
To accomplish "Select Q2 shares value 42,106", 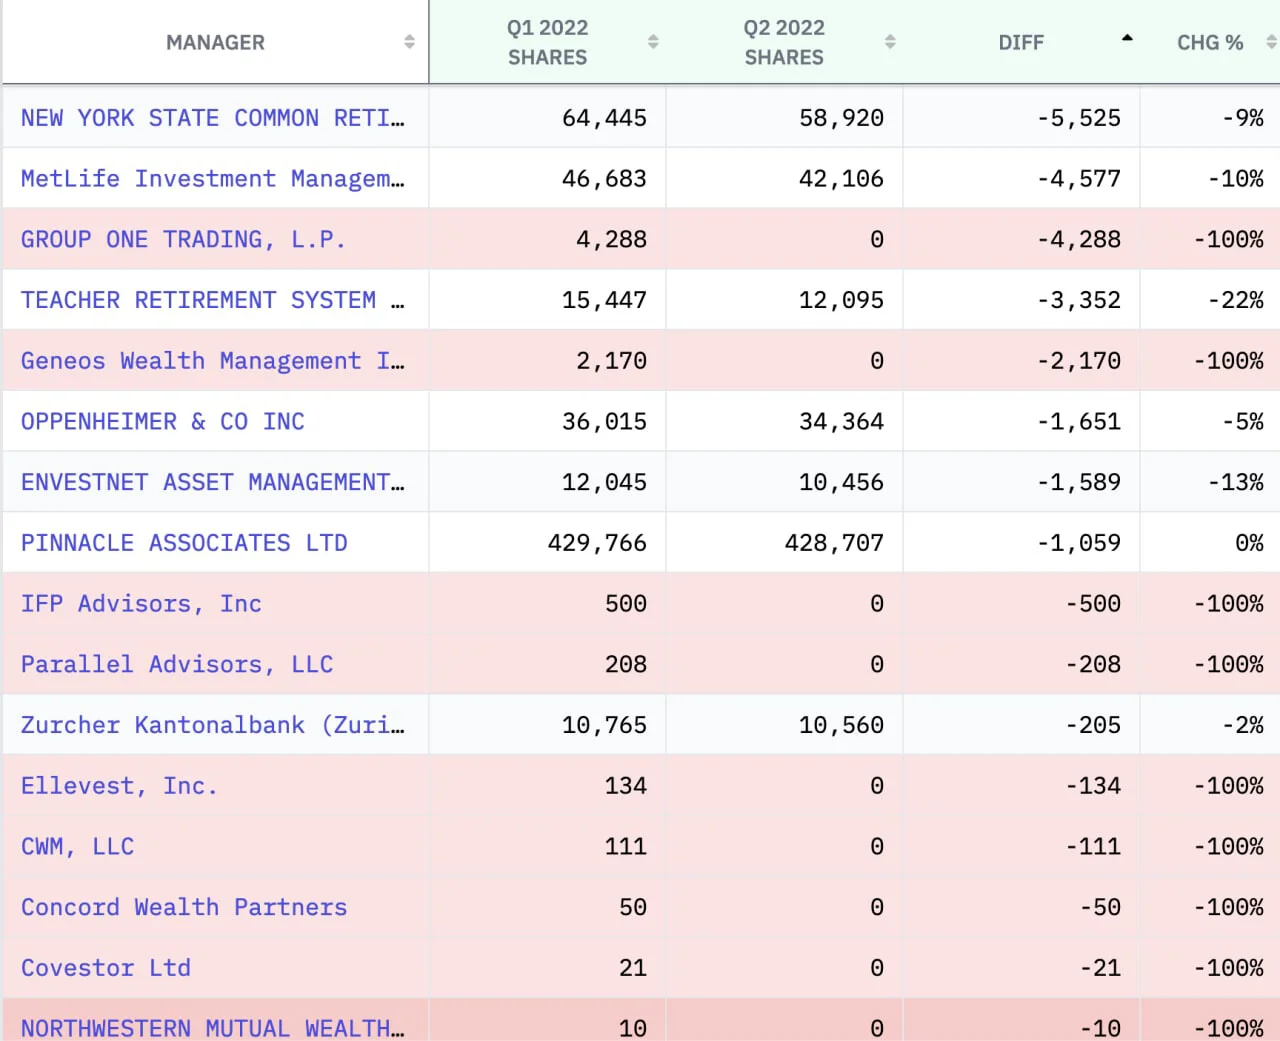I will pos(841,179).
